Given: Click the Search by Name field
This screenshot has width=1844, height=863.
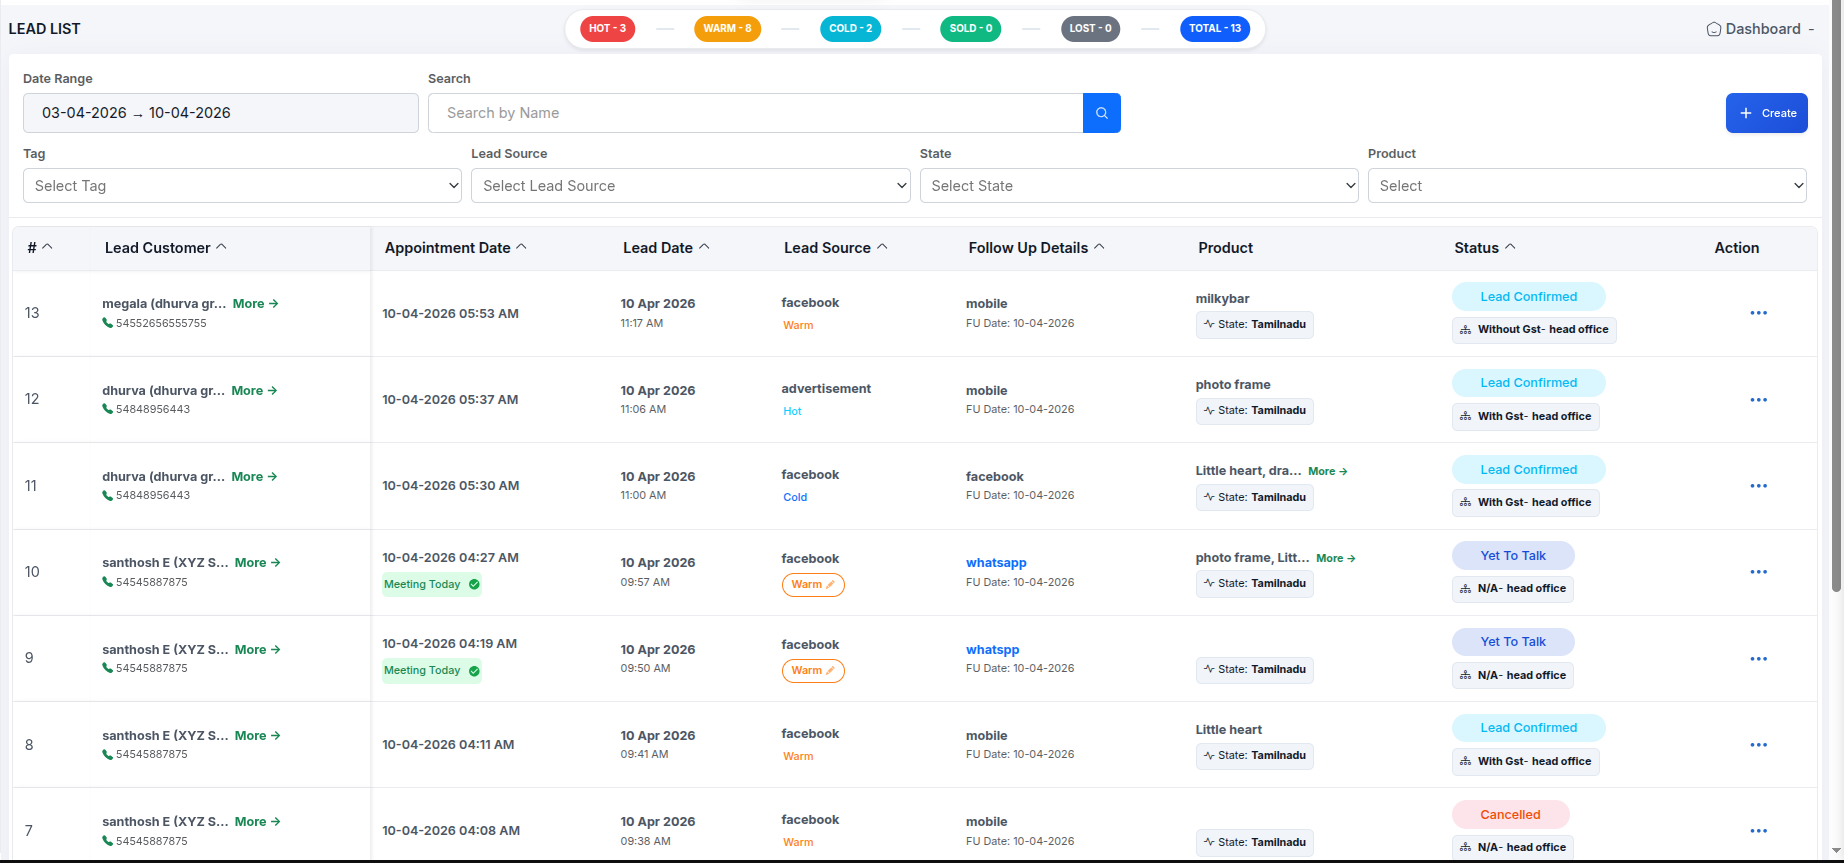Looking at the screenshot, I should click(x=755, y=113).
